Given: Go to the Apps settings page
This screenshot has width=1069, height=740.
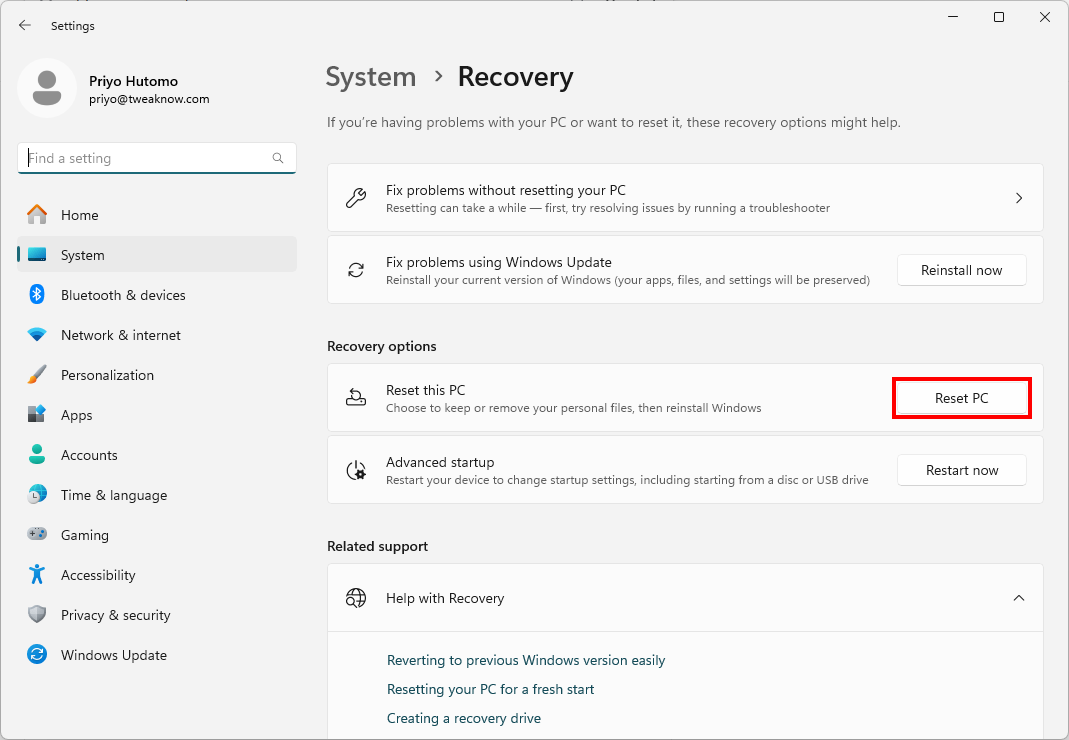Looking at the screenshot, I should [x=76, y=415].
